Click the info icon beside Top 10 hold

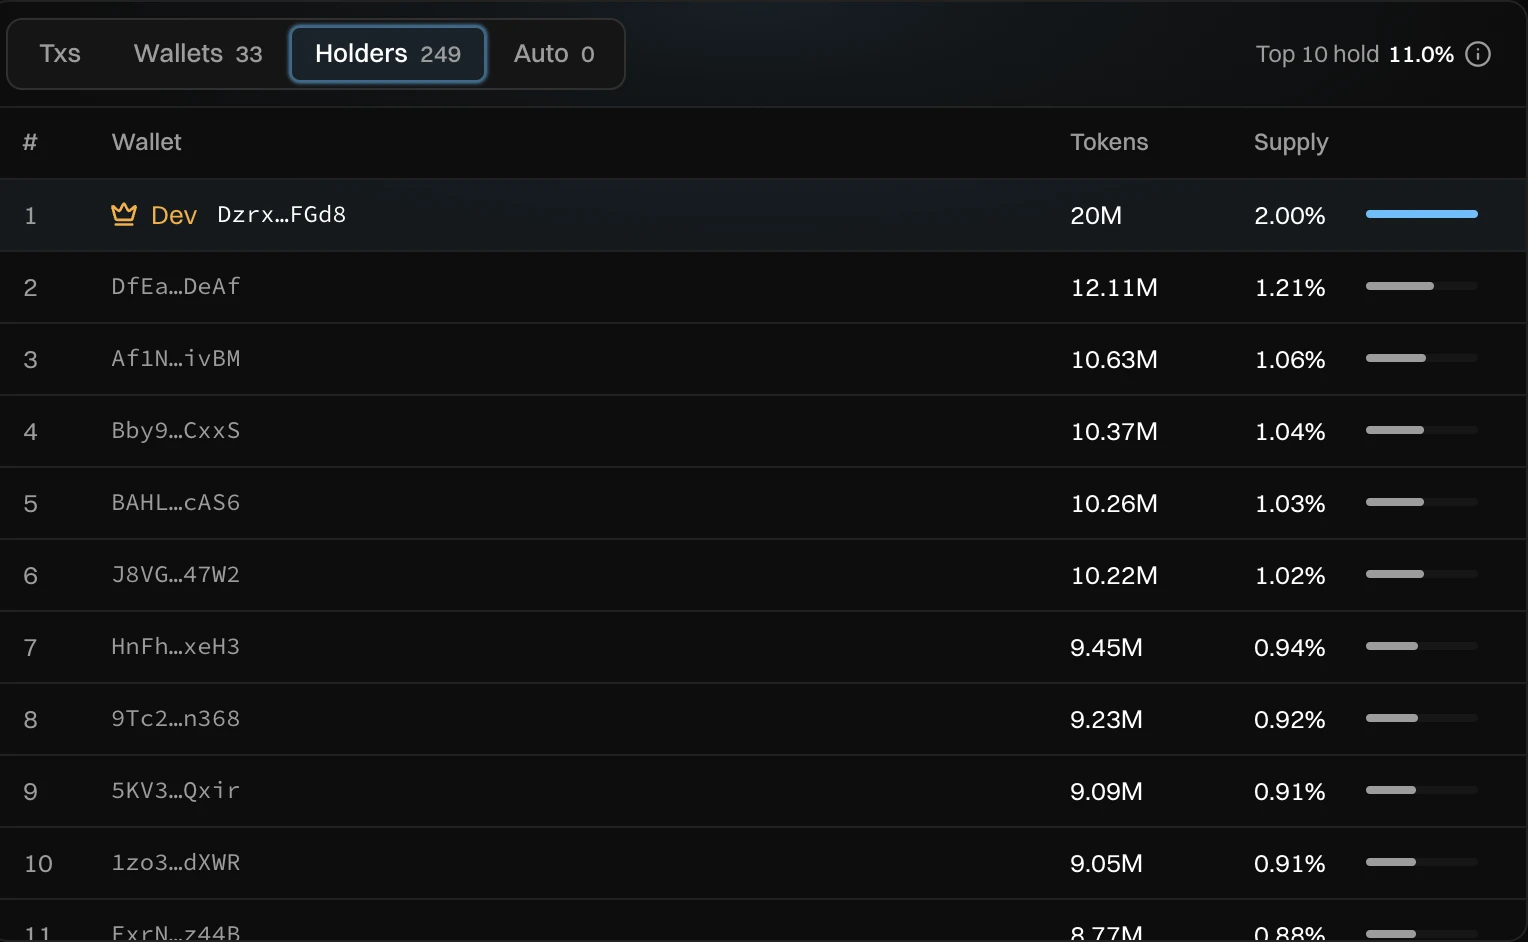(1478, 54)
